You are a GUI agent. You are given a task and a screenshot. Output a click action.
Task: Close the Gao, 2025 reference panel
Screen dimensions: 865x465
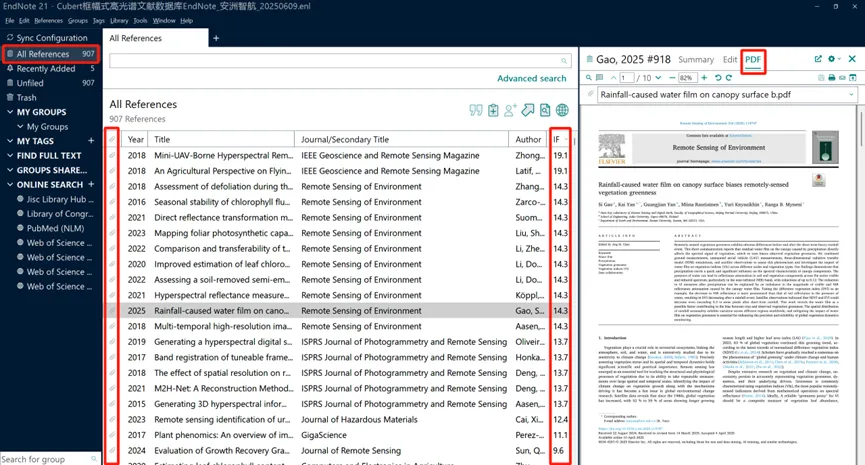pyautogui.click(x=852, y=58)
